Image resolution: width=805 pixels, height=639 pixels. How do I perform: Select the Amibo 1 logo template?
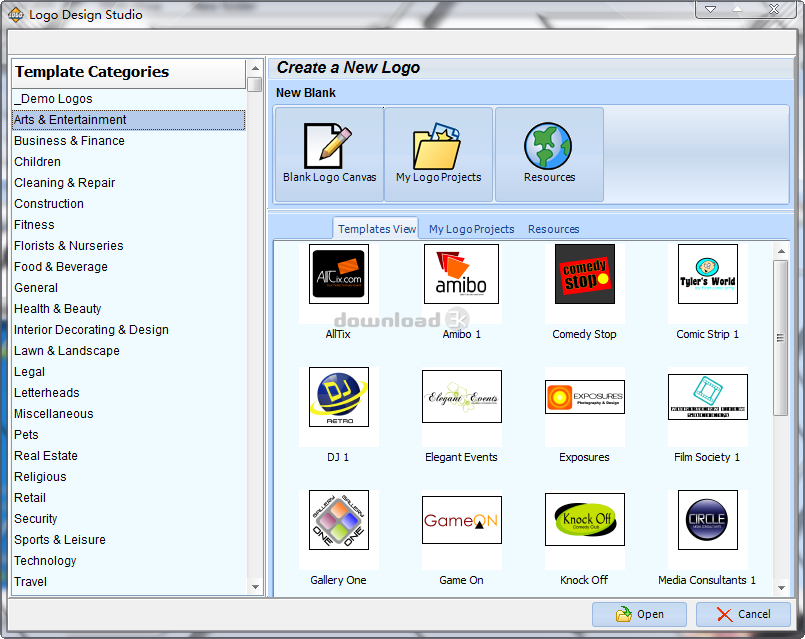(461, 274)
